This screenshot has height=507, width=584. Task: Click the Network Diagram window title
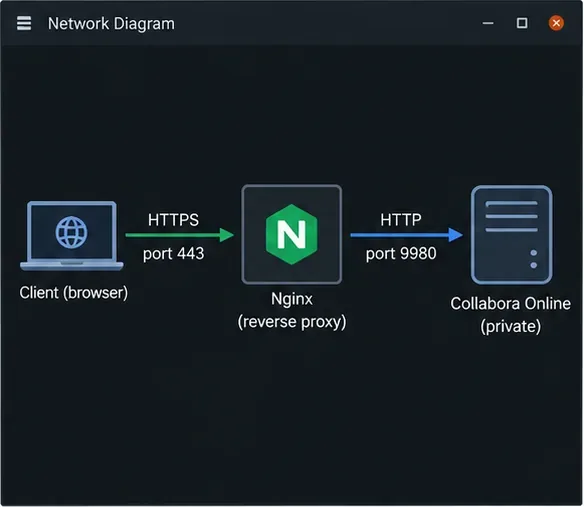point(111,23)
